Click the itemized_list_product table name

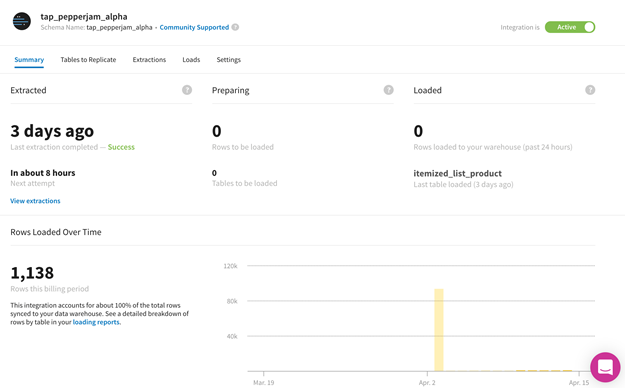coord(458,173)
